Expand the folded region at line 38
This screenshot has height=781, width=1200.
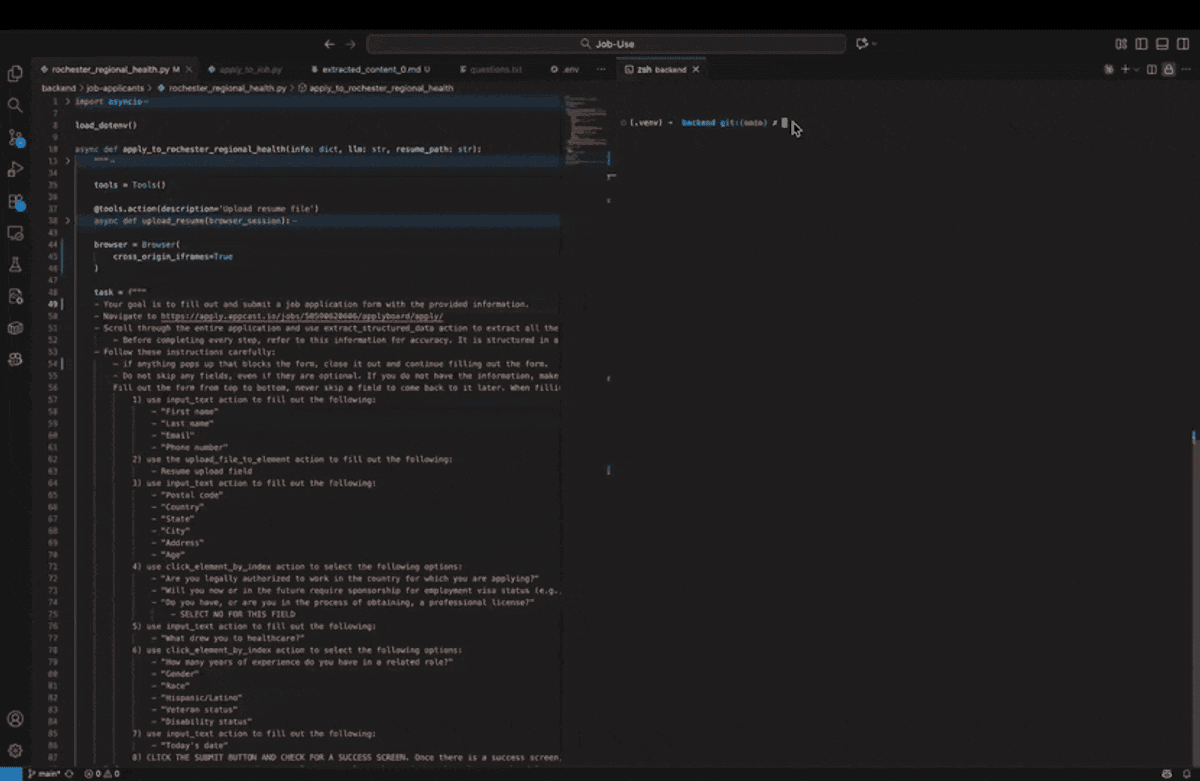pos(70,221)
